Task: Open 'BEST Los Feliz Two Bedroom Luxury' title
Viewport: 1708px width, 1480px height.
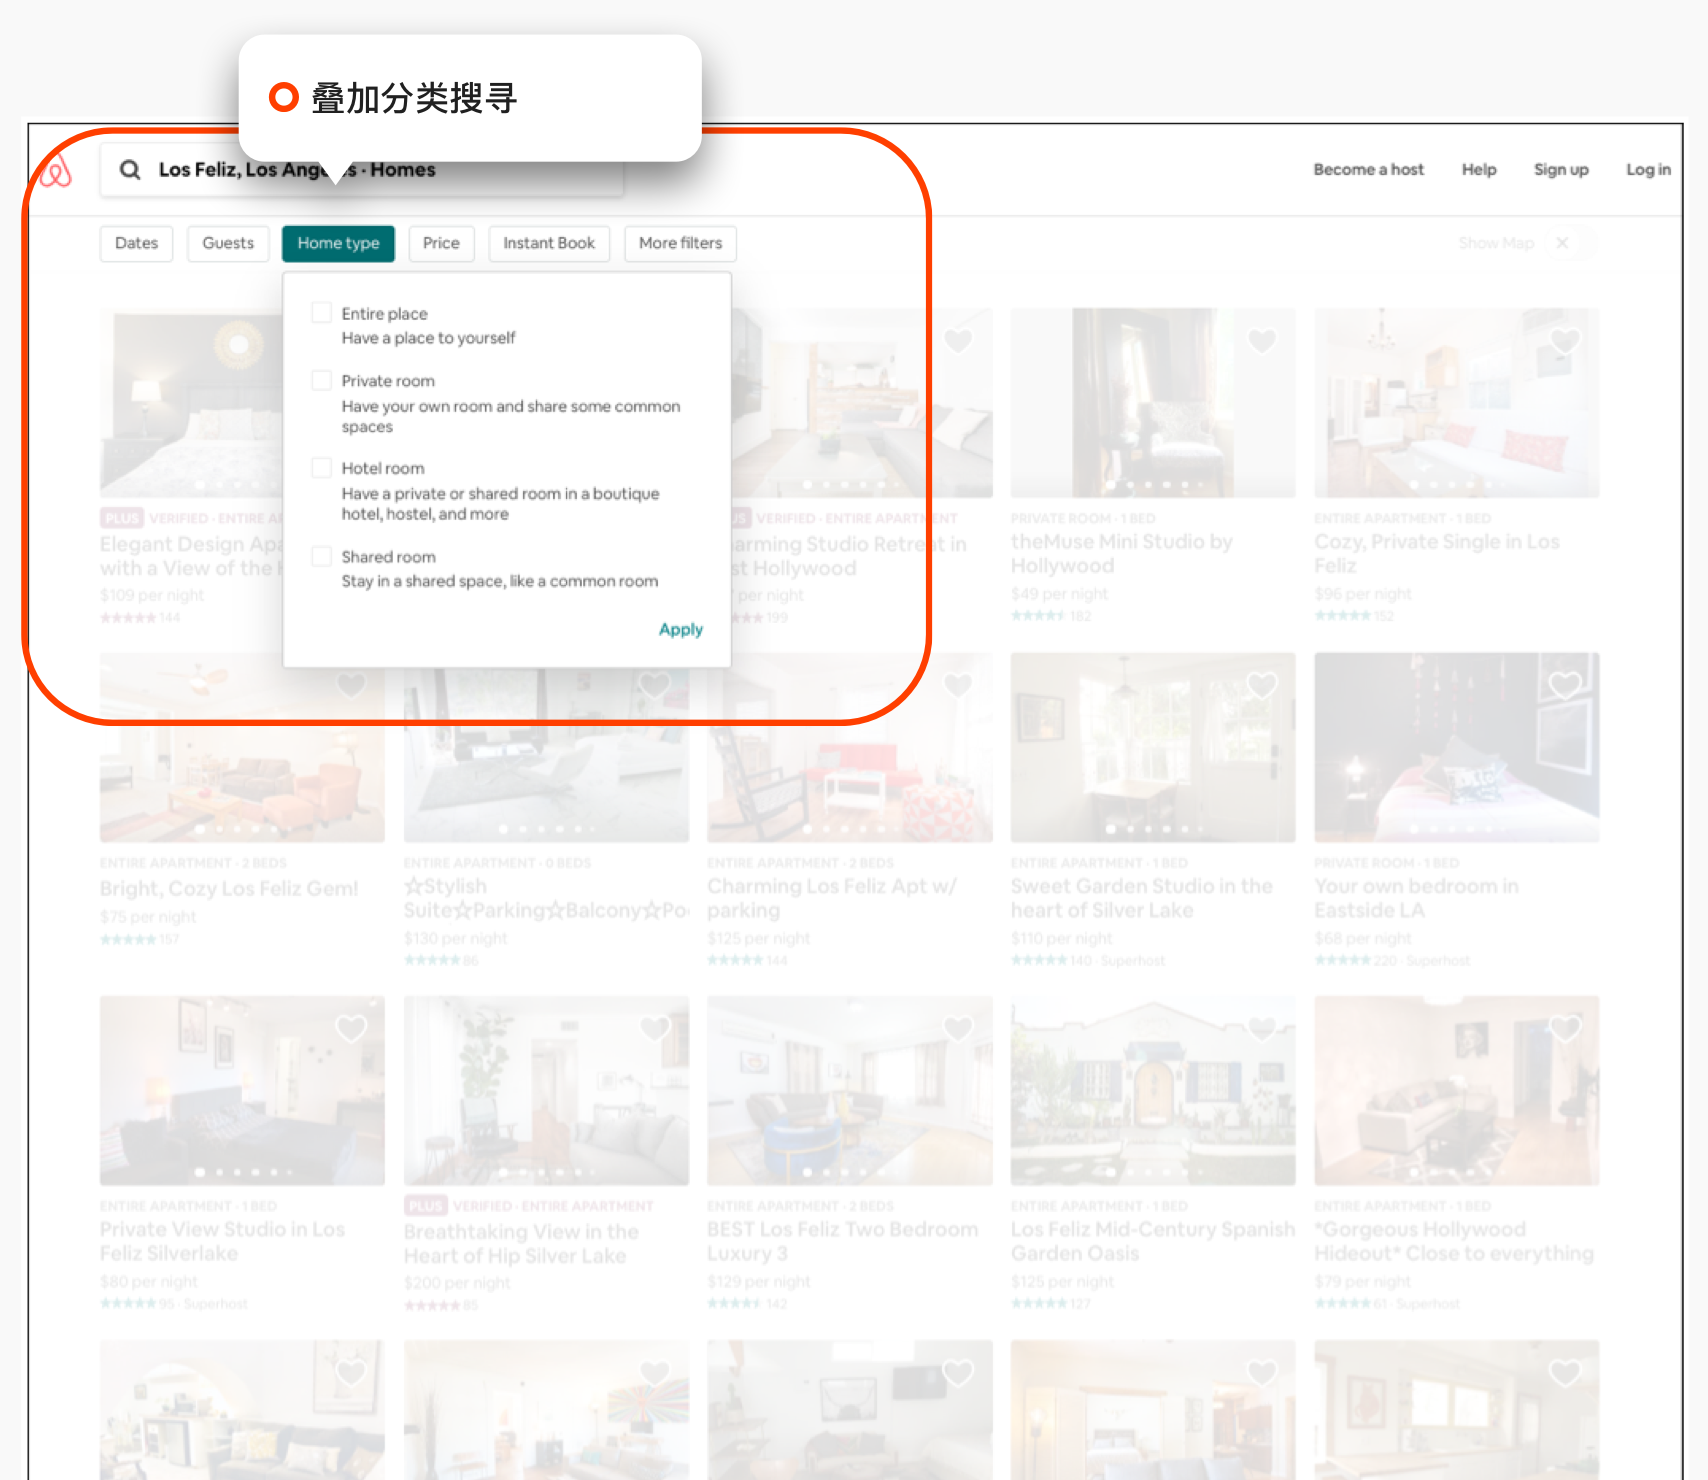Action: pos(842,1241)
